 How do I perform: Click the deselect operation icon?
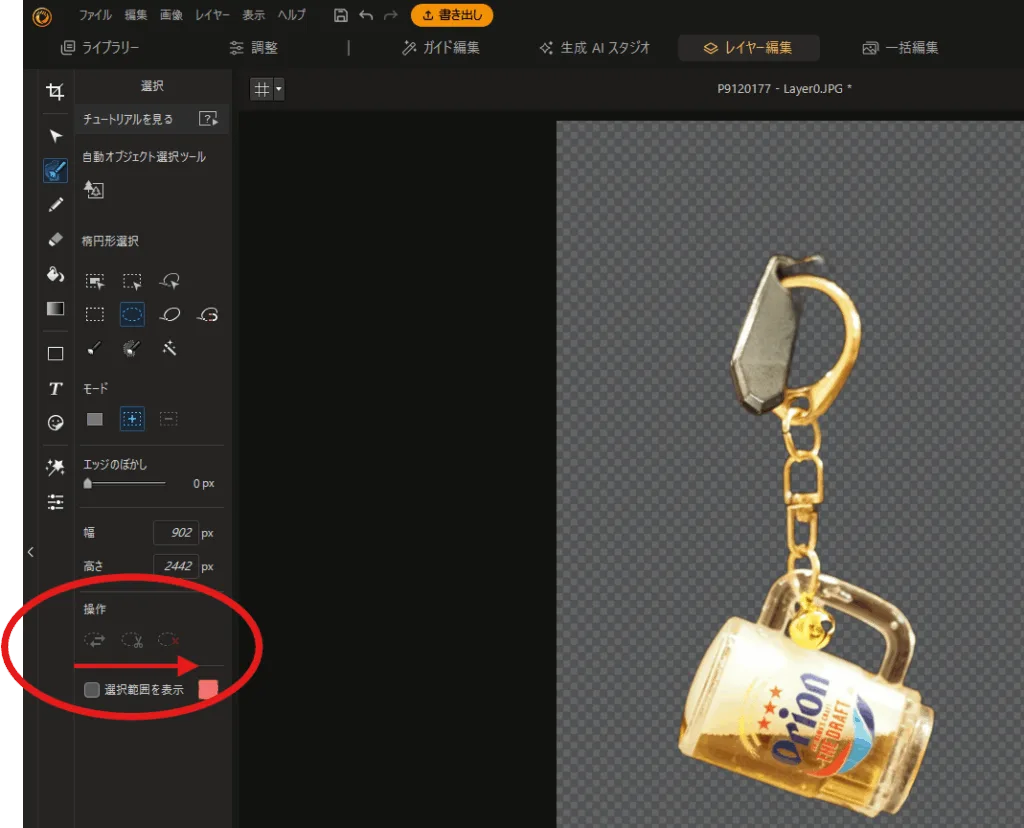point(168,640)
